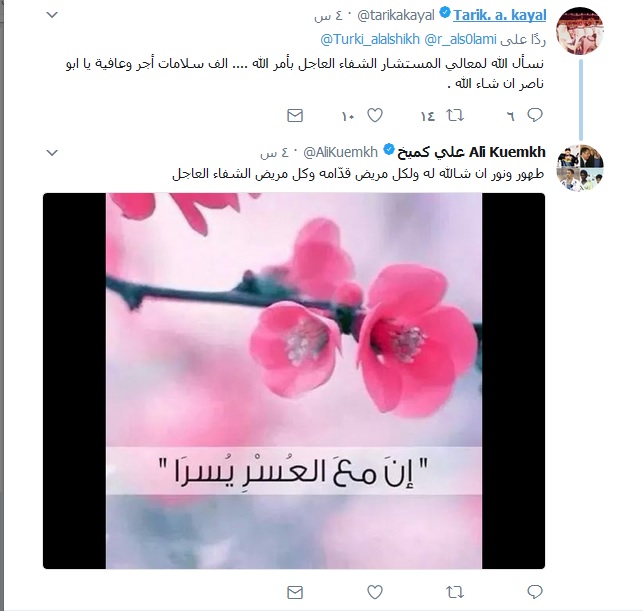Open timestamp on Ali Kuemkh's tweet

tap(275, 153)
